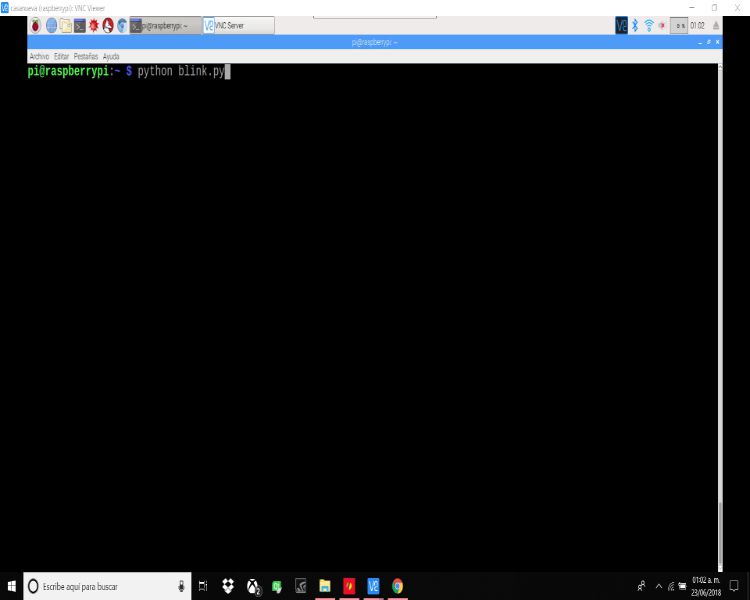Image resolution: width=750 pixels, height=600 pixels.
Task: Launch the web browser globe icon
Action: [51, 26]
